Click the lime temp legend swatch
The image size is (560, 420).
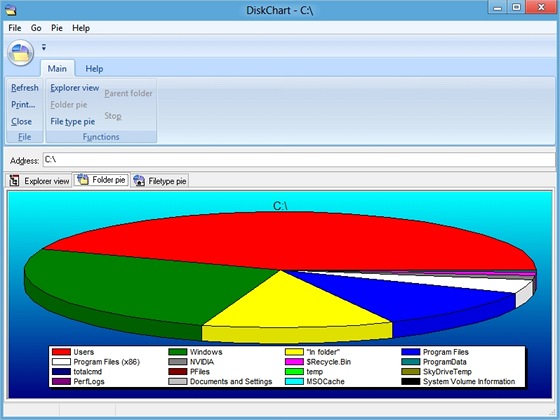pos(294,371)
